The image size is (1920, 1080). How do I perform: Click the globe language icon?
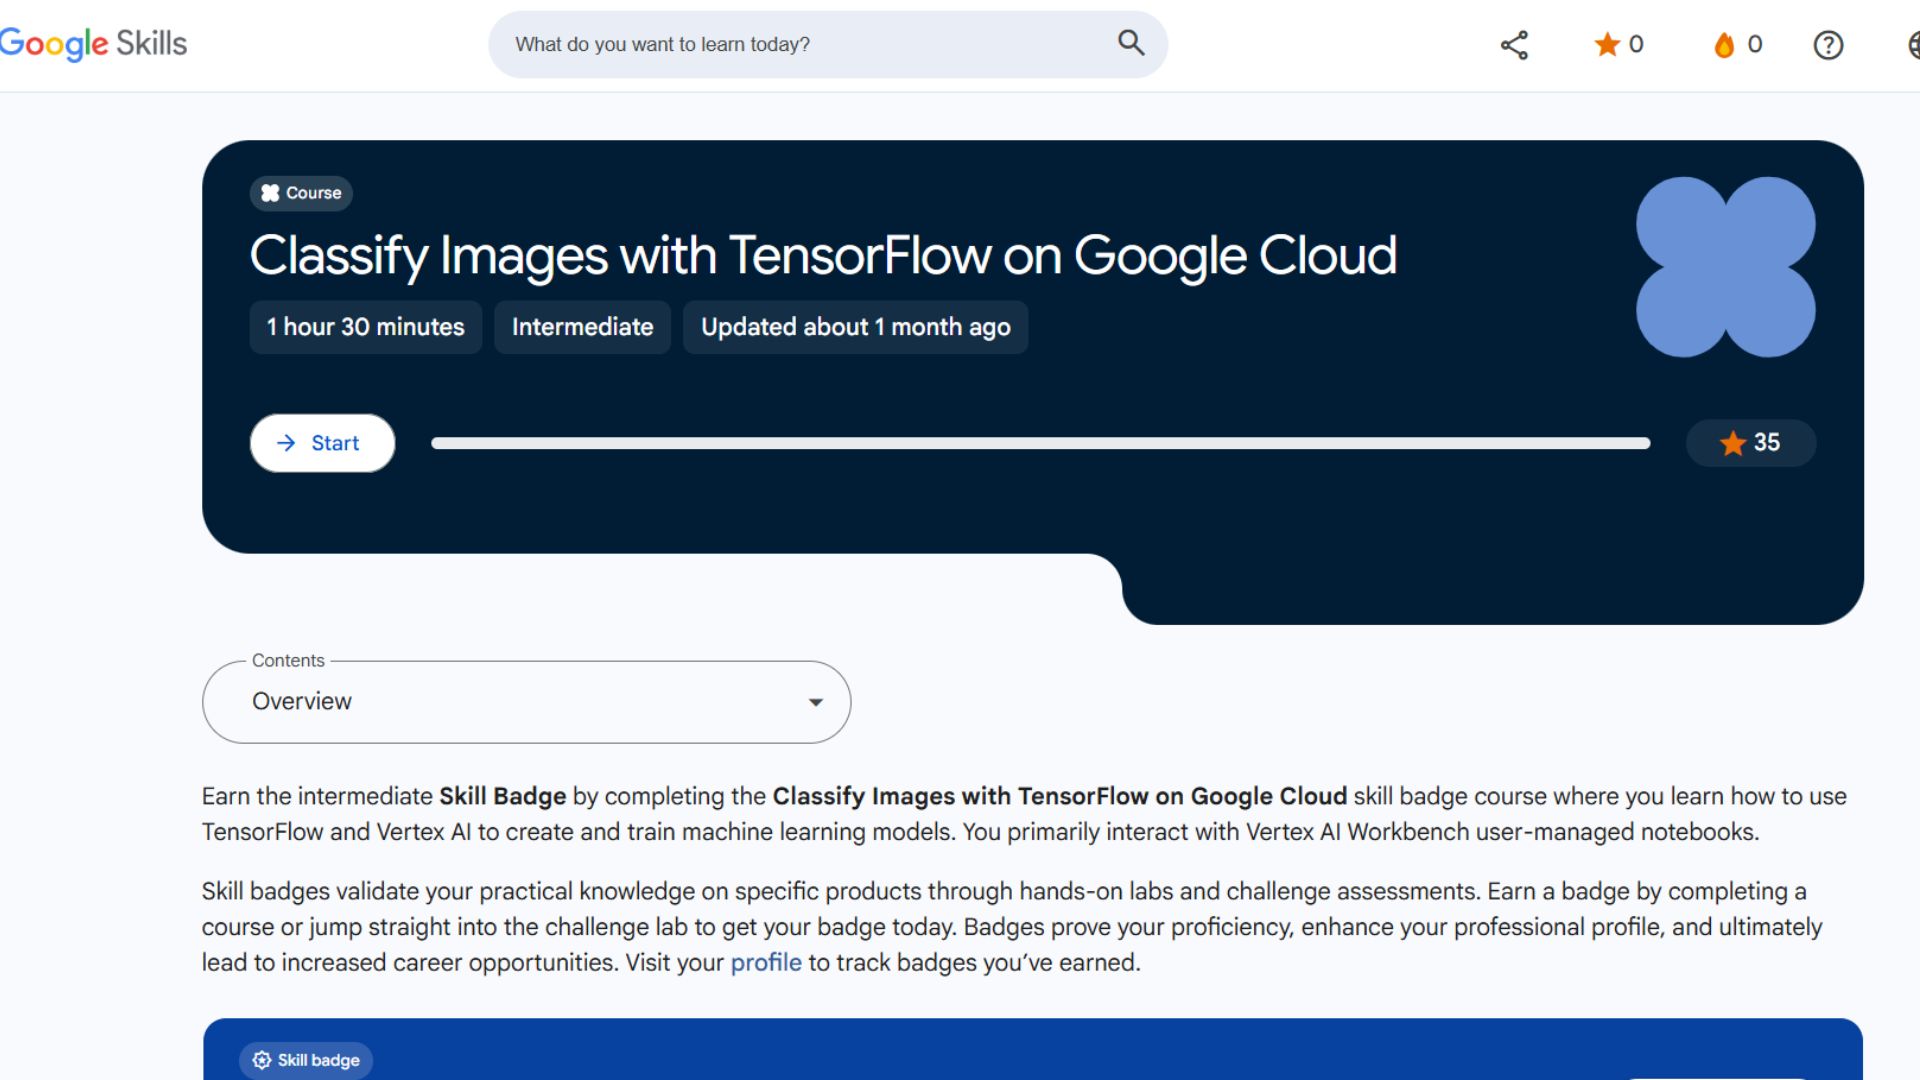1913,45
